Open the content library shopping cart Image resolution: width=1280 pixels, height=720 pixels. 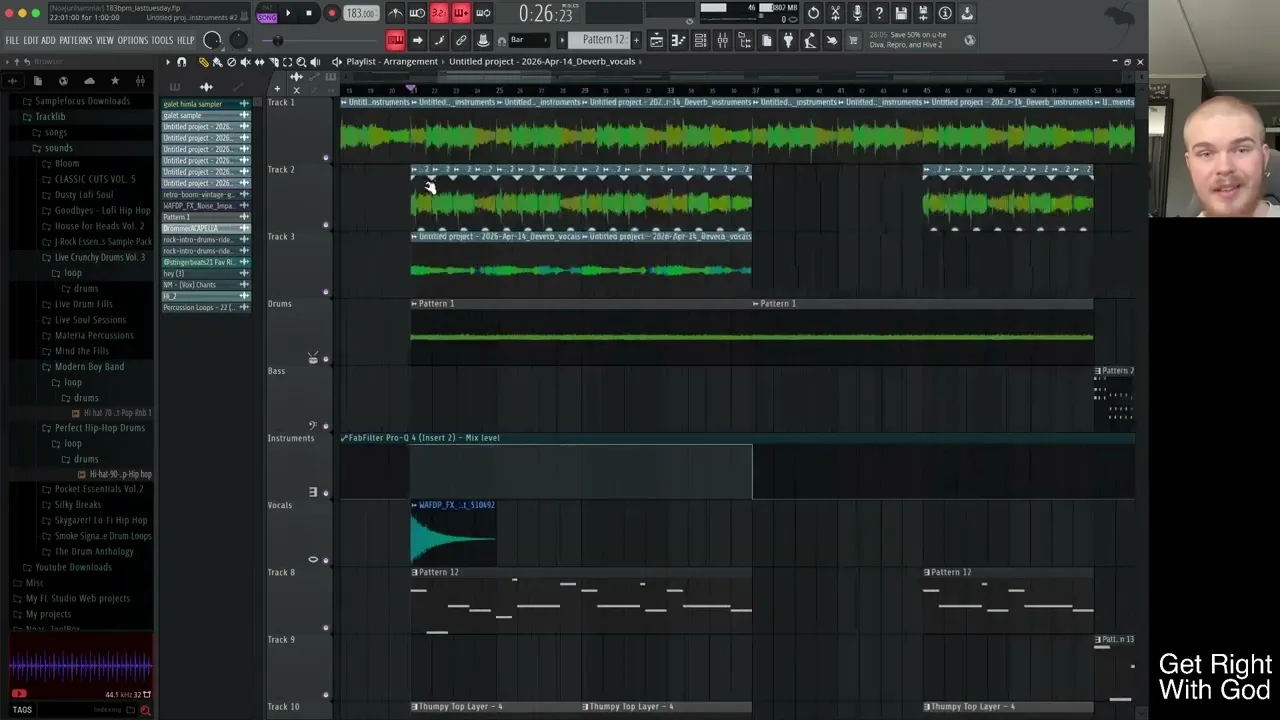pos(853,40)
